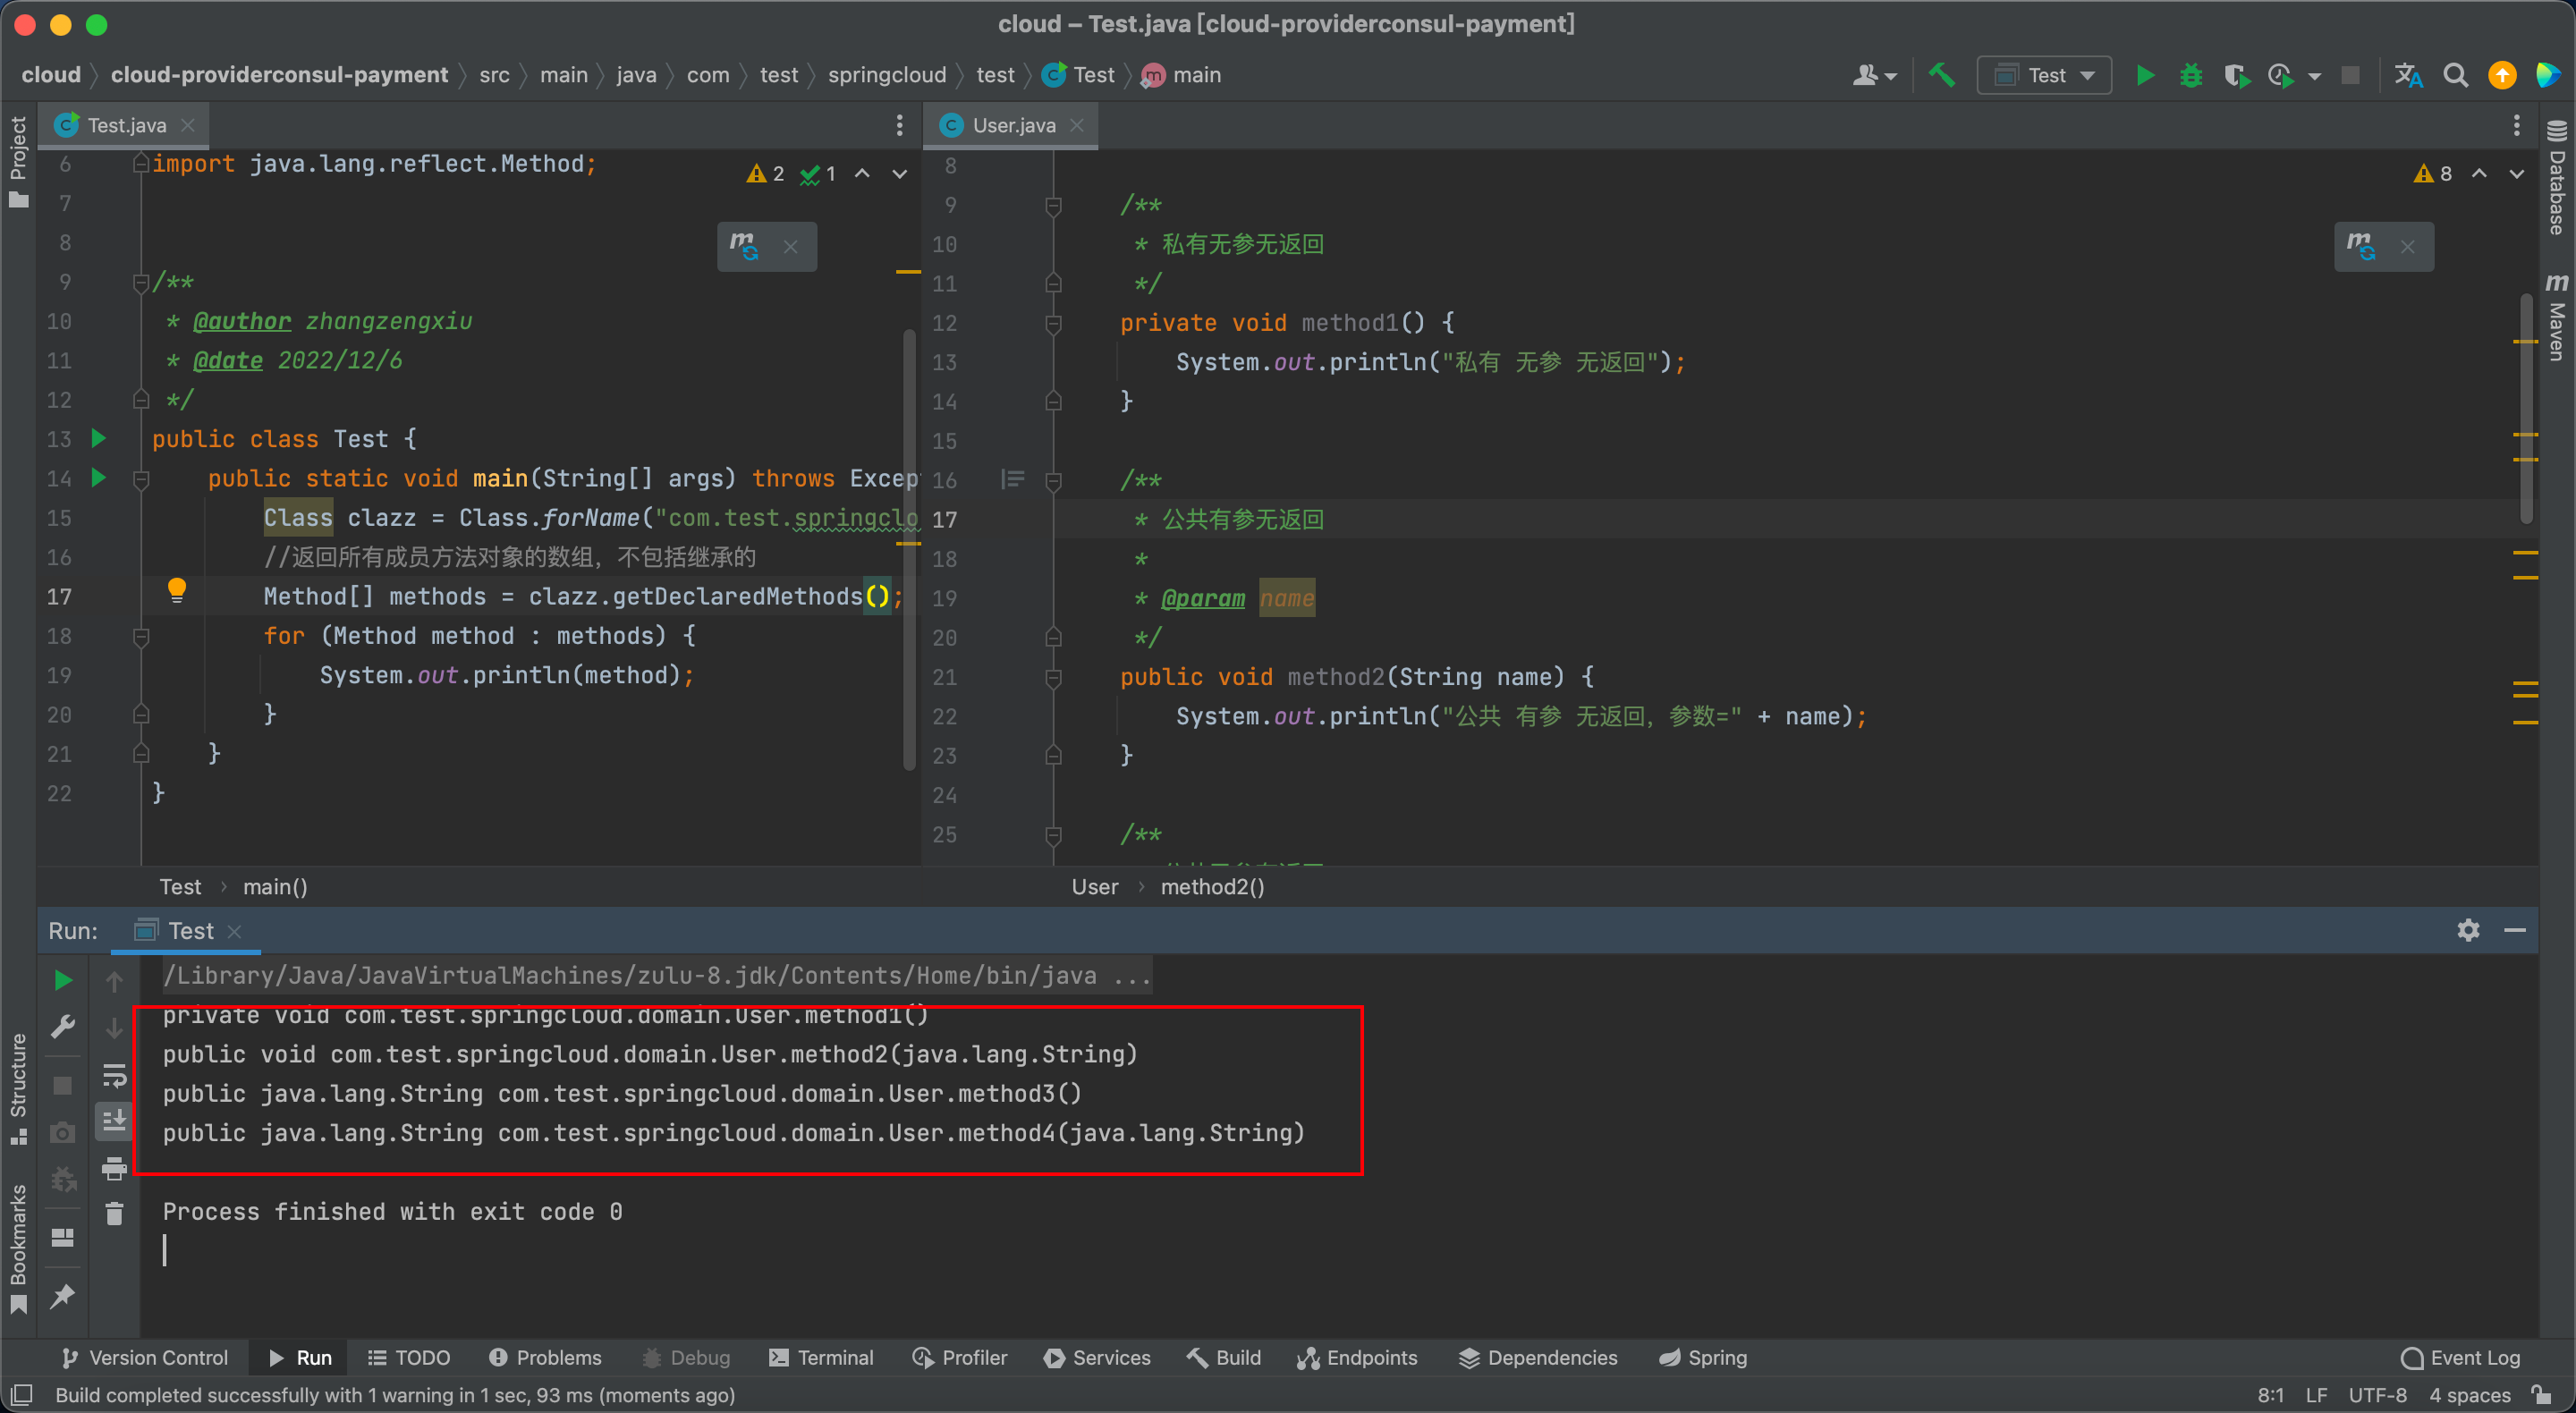
Task: Open the Maven tool window
Action: pyautogui.click(x=2556, y=317)
